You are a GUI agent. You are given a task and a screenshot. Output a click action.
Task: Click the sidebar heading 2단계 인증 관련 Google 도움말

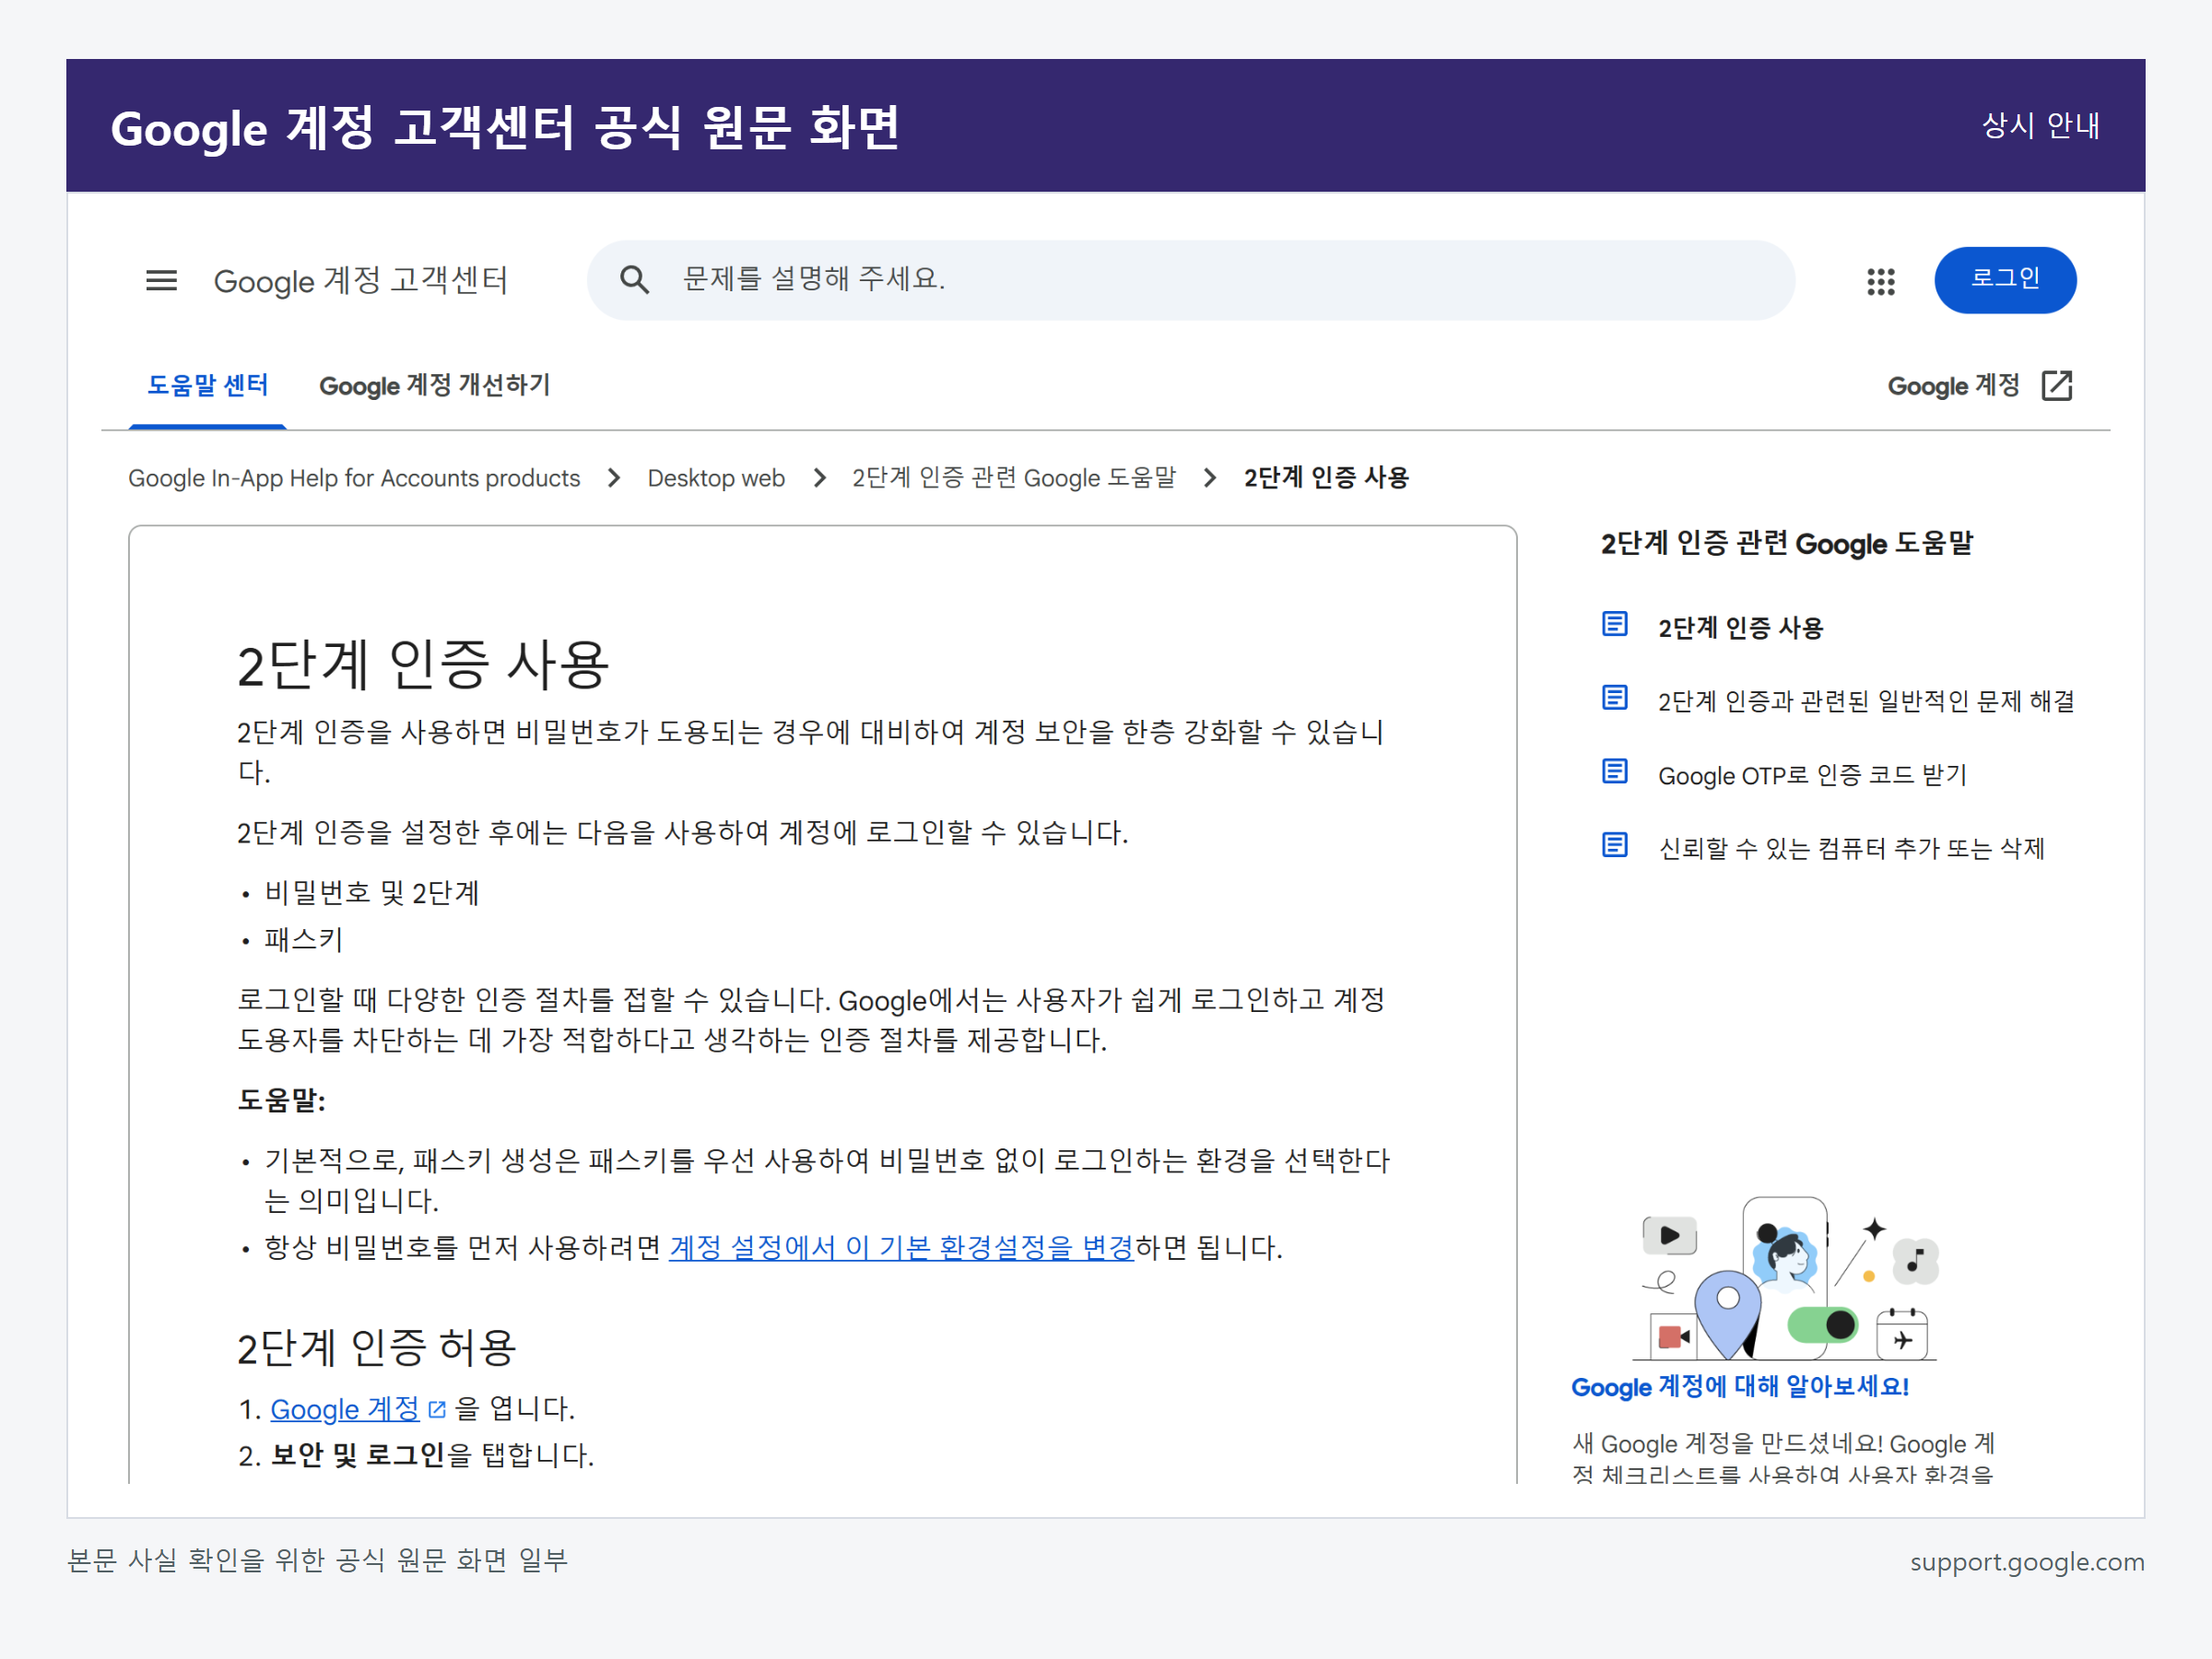(x=1786, y=543)
